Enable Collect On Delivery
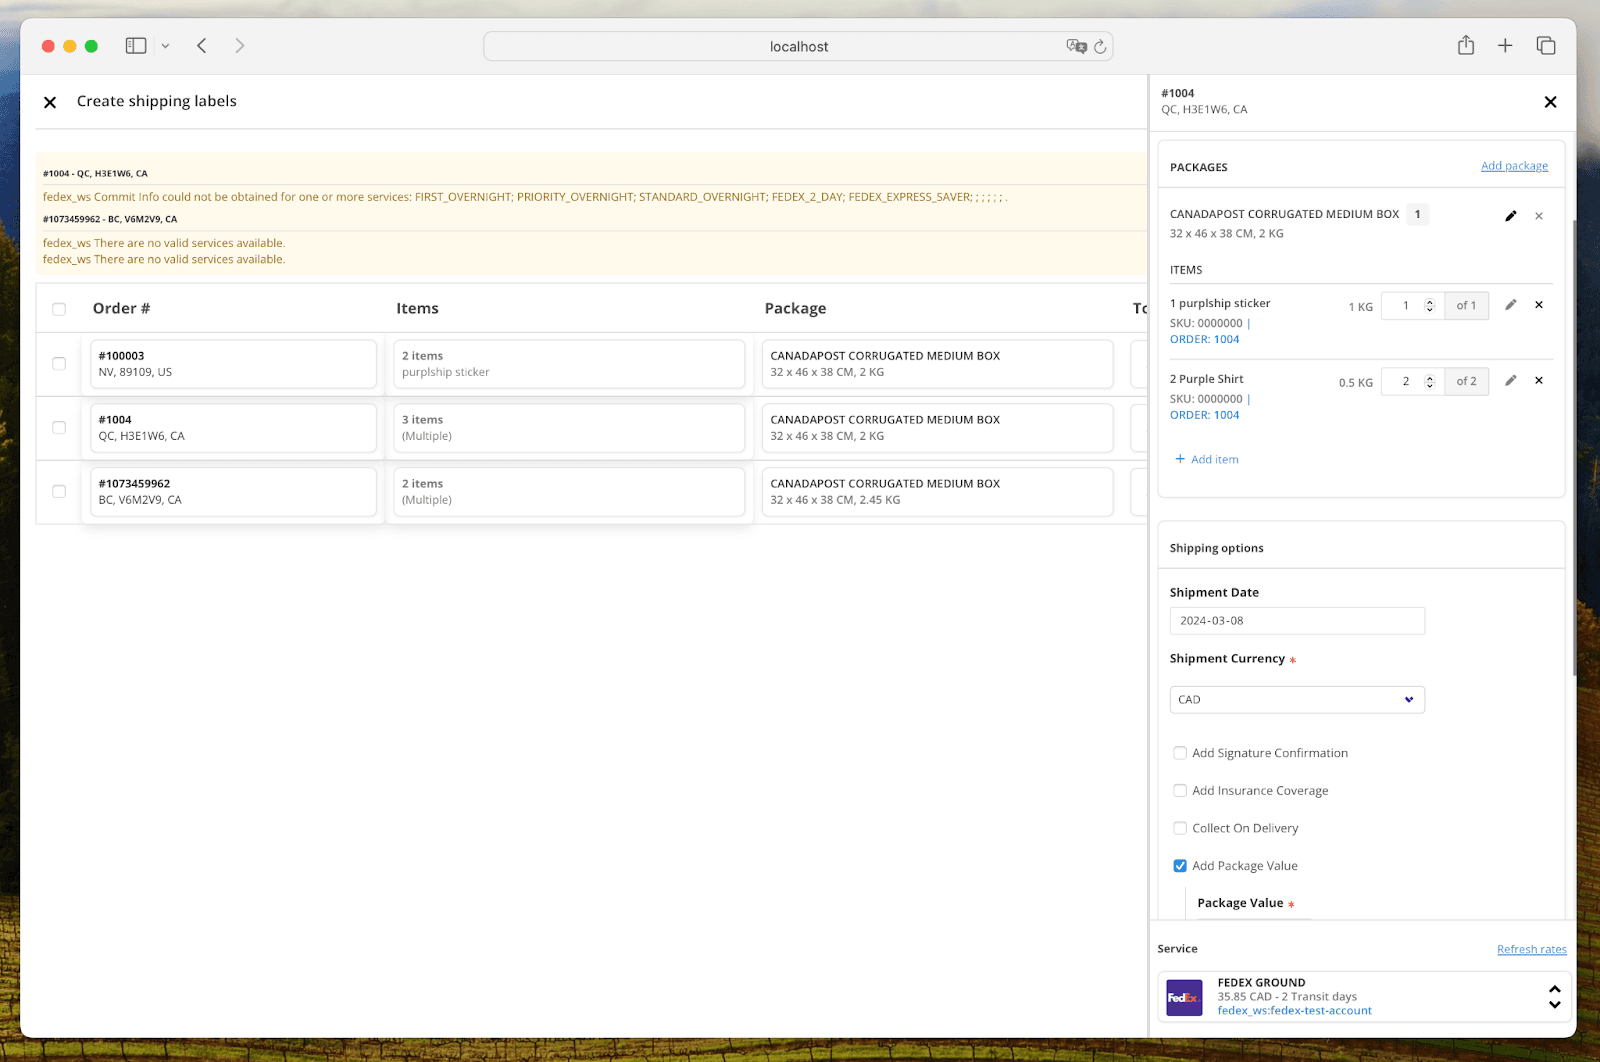Screen dimensions: 1600x1062 point(1180,828)
